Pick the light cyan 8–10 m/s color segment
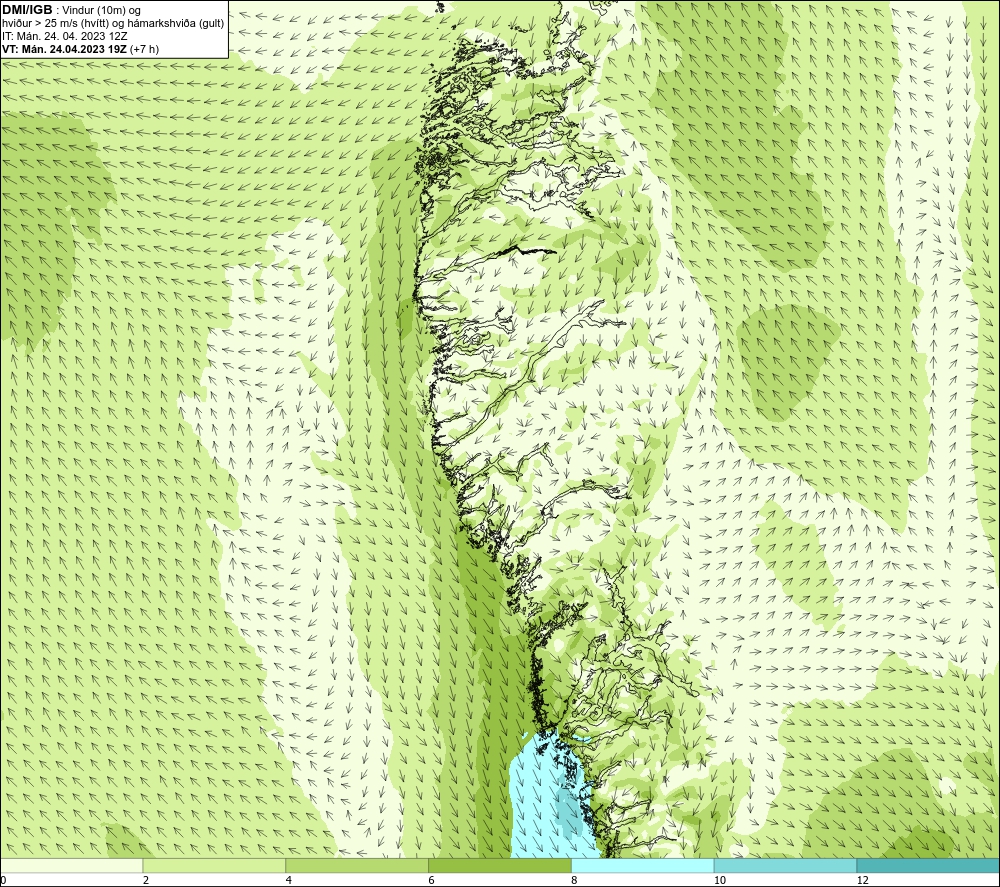The height and width of the screenshot is (887, 1000). [643, 865]
